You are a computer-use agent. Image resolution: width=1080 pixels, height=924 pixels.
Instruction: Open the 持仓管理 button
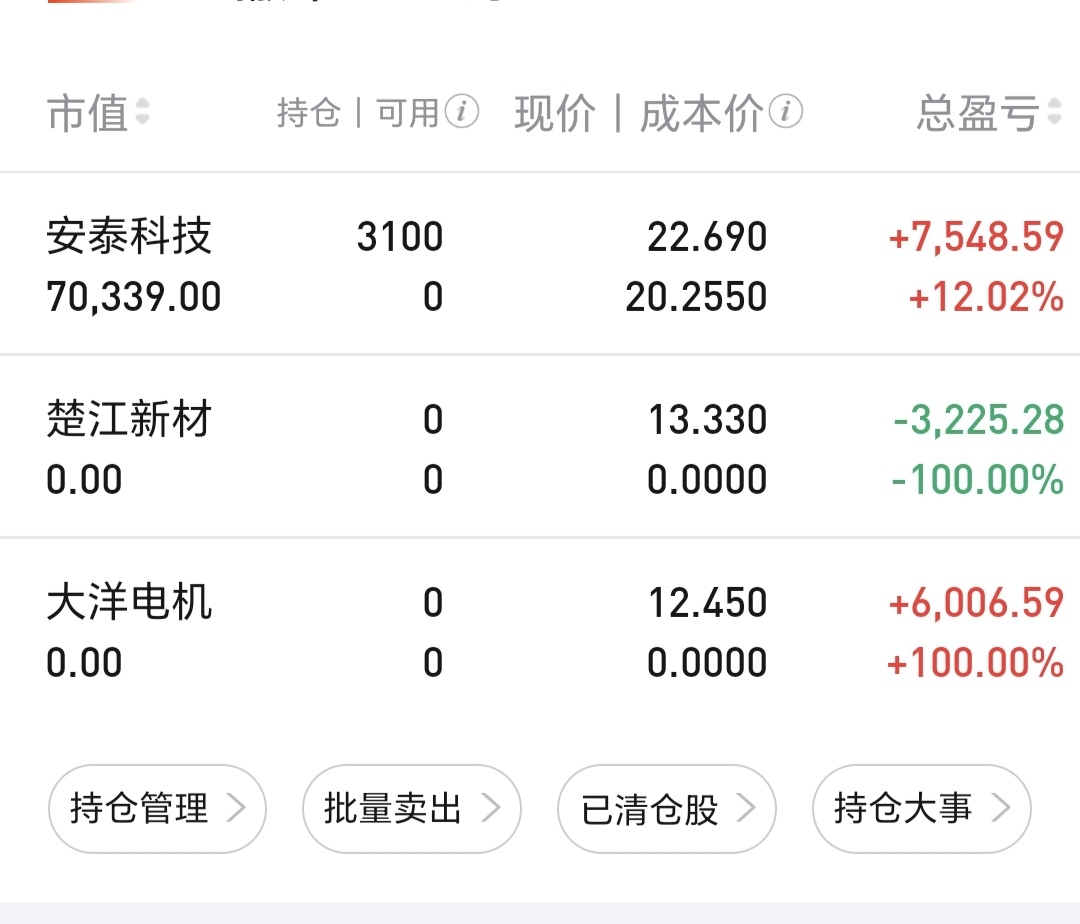(157, 808)
